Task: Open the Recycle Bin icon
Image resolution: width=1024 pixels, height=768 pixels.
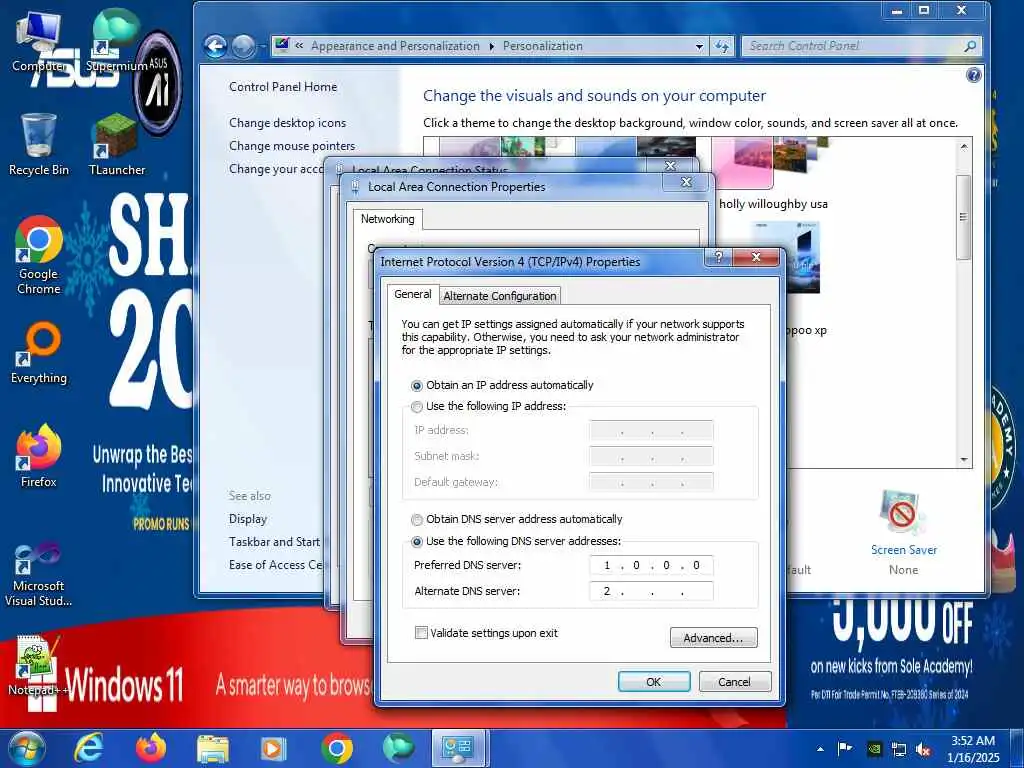Action: click(x=39, y=144)
